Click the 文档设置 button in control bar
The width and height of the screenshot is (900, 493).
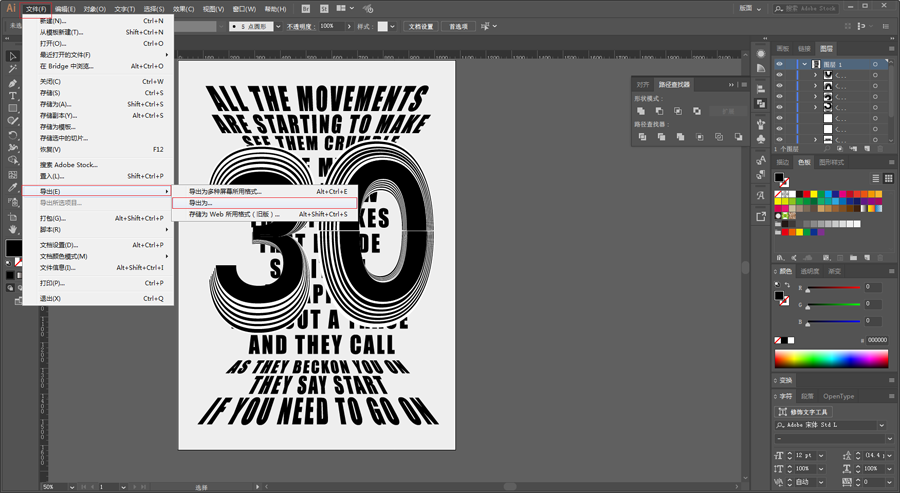tap(421, 26)
